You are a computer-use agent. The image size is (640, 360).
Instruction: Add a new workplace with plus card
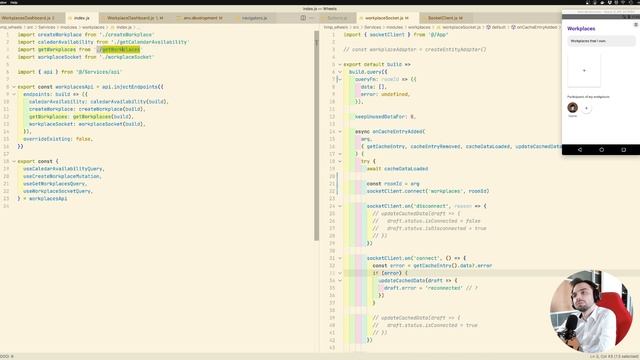click(584, 71)
